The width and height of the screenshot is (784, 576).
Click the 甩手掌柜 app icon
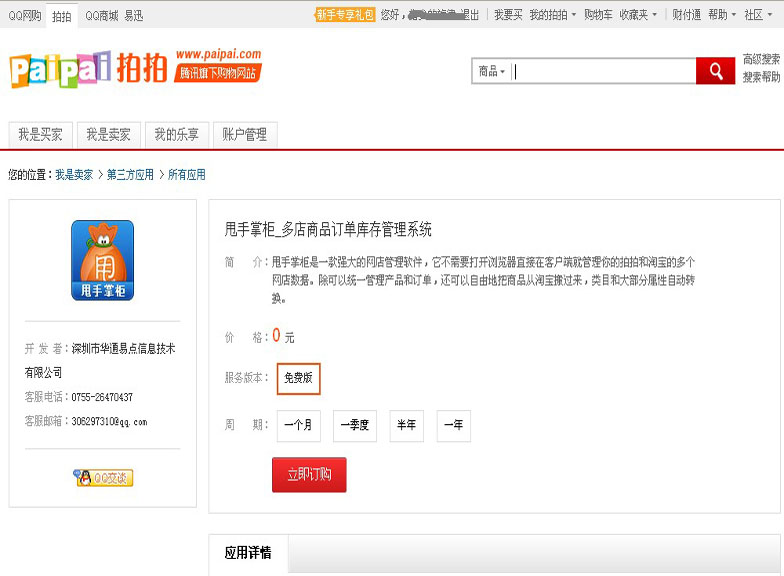pyautogui.click(x=102, y=260)
